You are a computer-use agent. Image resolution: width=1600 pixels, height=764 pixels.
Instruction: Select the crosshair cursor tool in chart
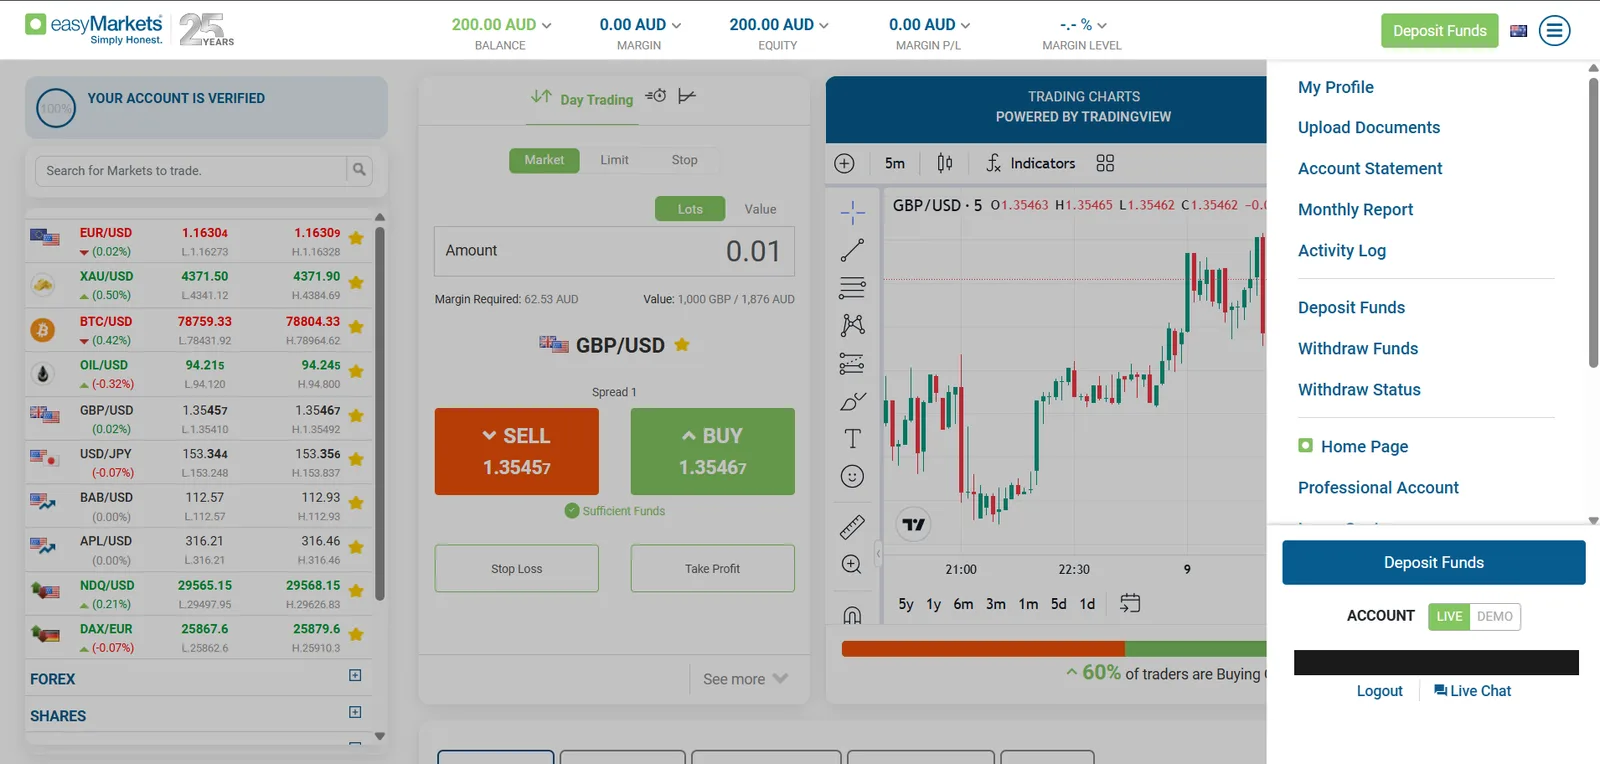pos(852,212)
